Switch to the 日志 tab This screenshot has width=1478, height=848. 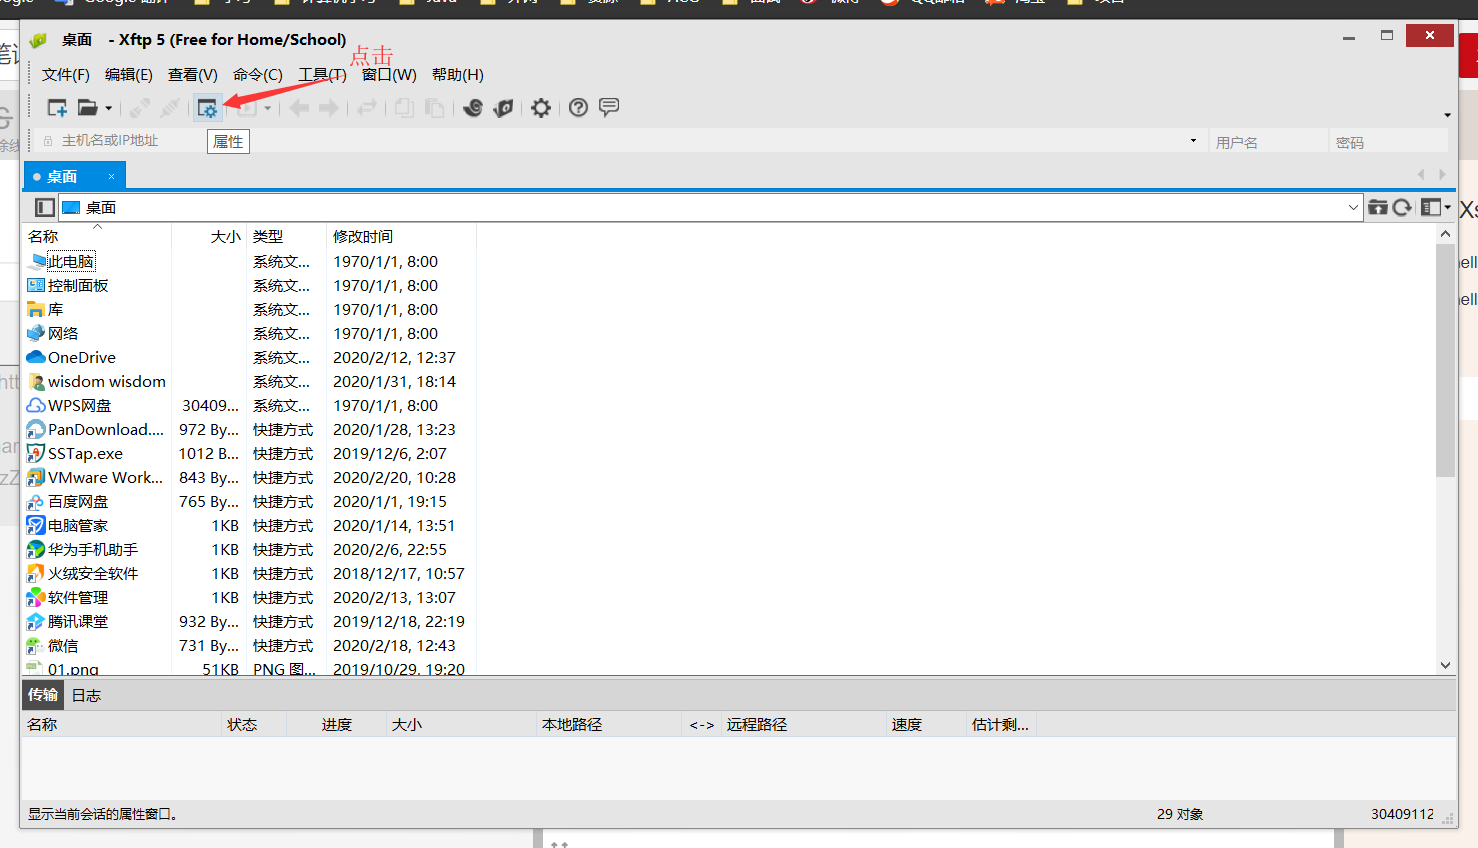(x=86, y=696)
